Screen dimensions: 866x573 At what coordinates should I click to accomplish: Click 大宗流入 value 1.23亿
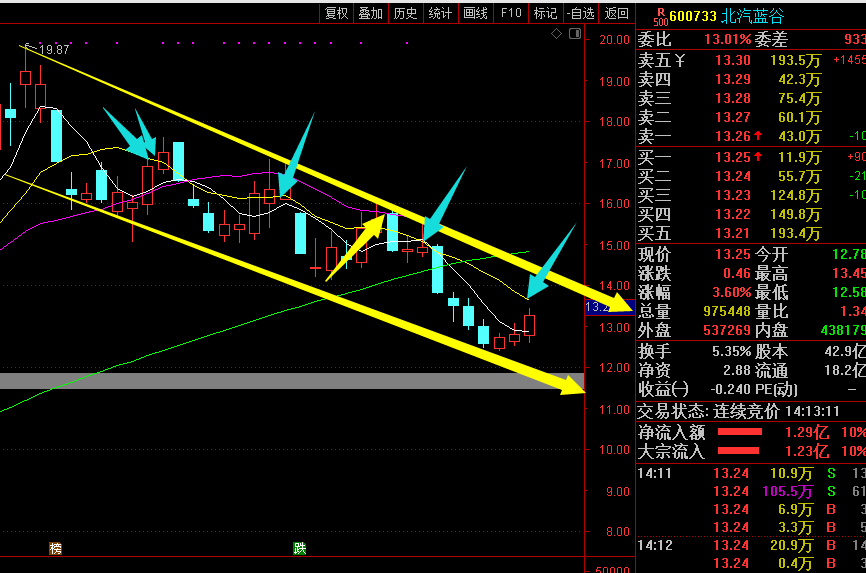pyautogui.click(x=807, y=451)
